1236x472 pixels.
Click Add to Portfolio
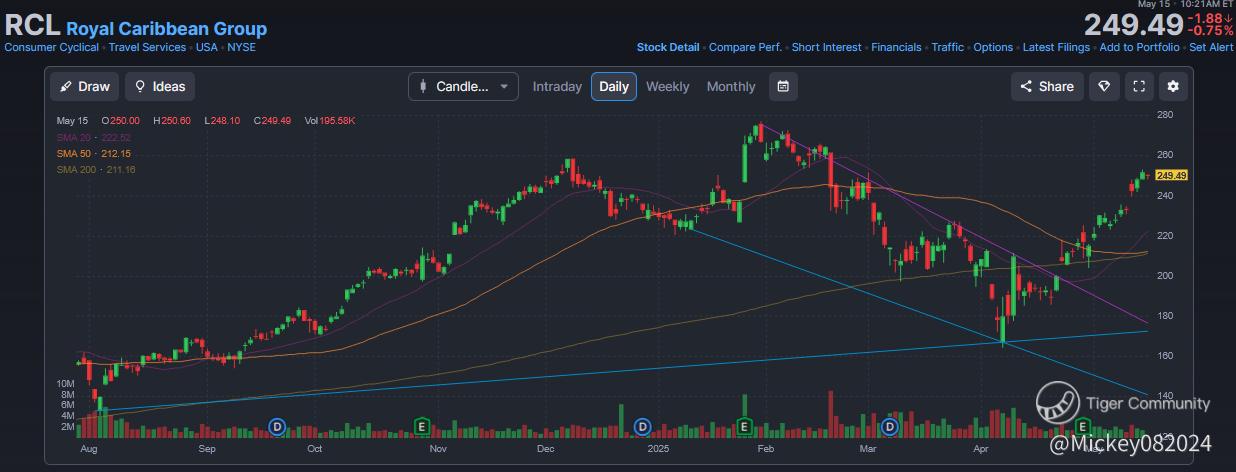(1139, 47)
